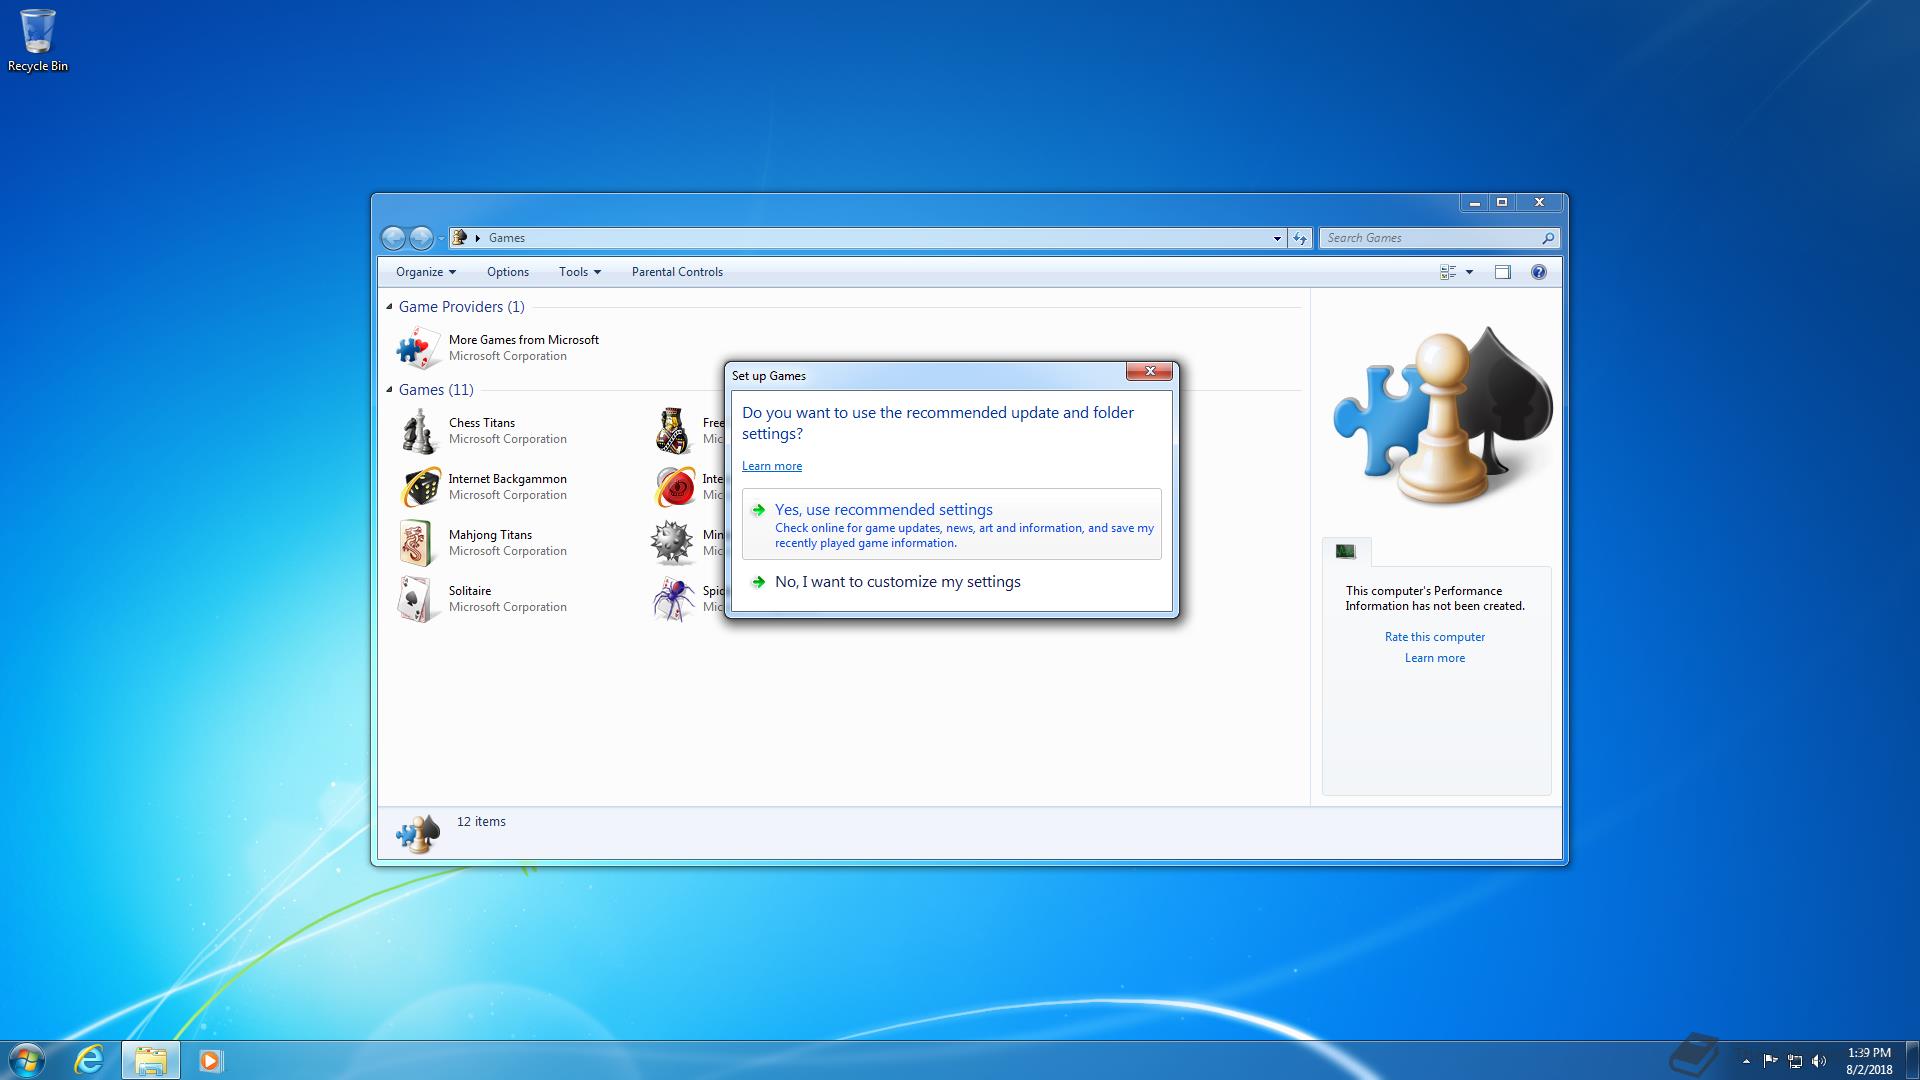Image resolution: width=1920 pixels, height=1080 pixels.
Task: Click Learn more in Set up Games dialog
Action: coord(772,466)
